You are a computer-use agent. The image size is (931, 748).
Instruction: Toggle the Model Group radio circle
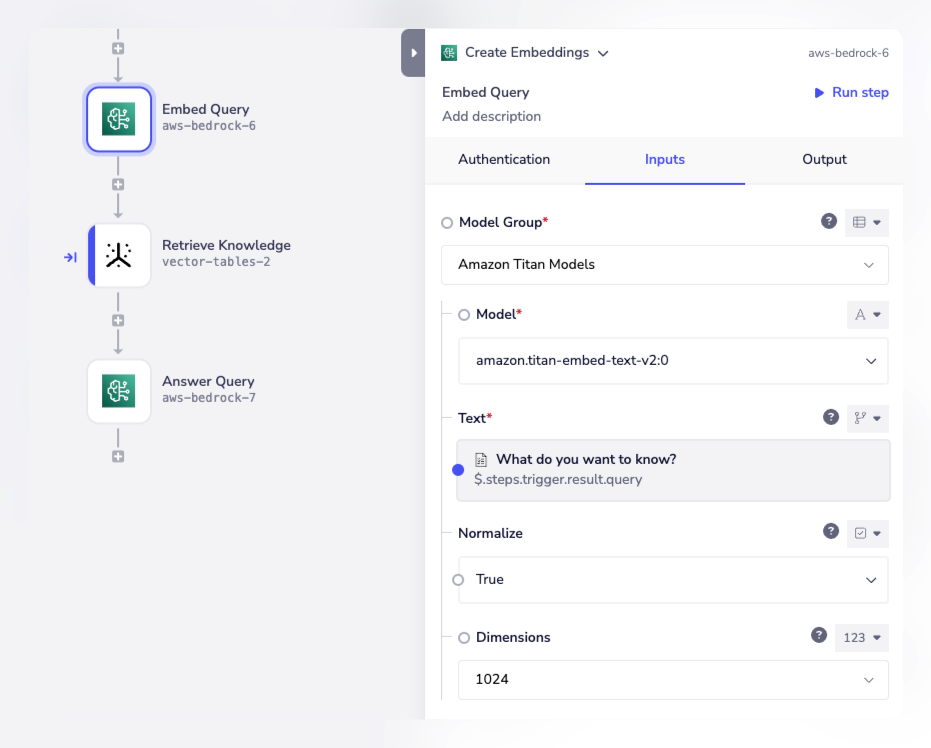(447, 223)
